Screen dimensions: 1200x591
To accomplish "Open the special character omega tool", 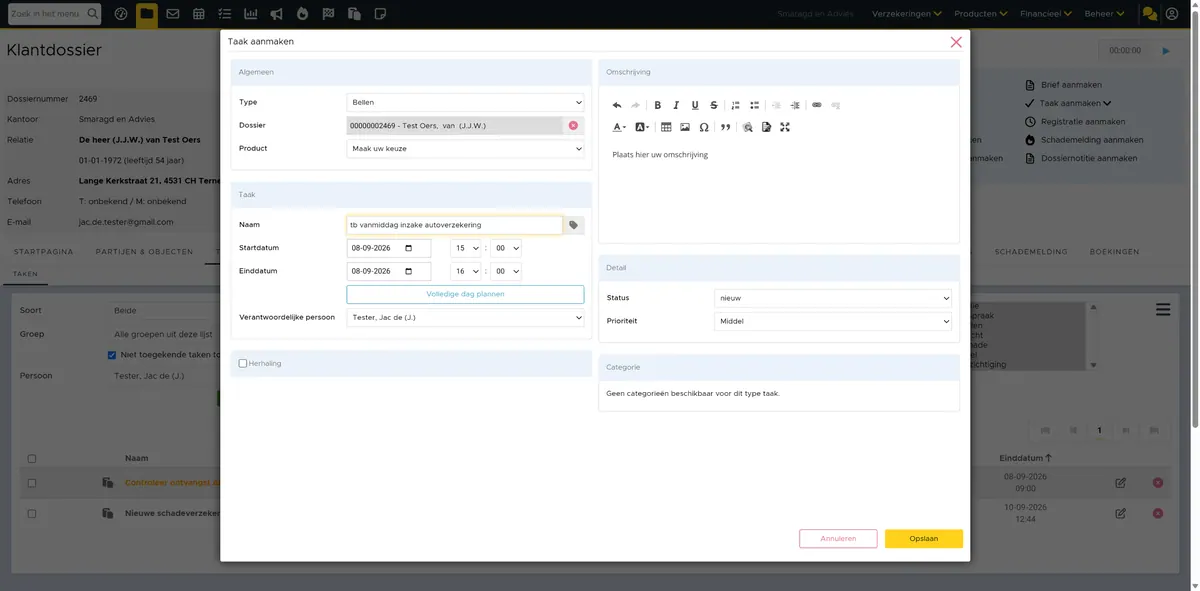I will click(704, 127).
